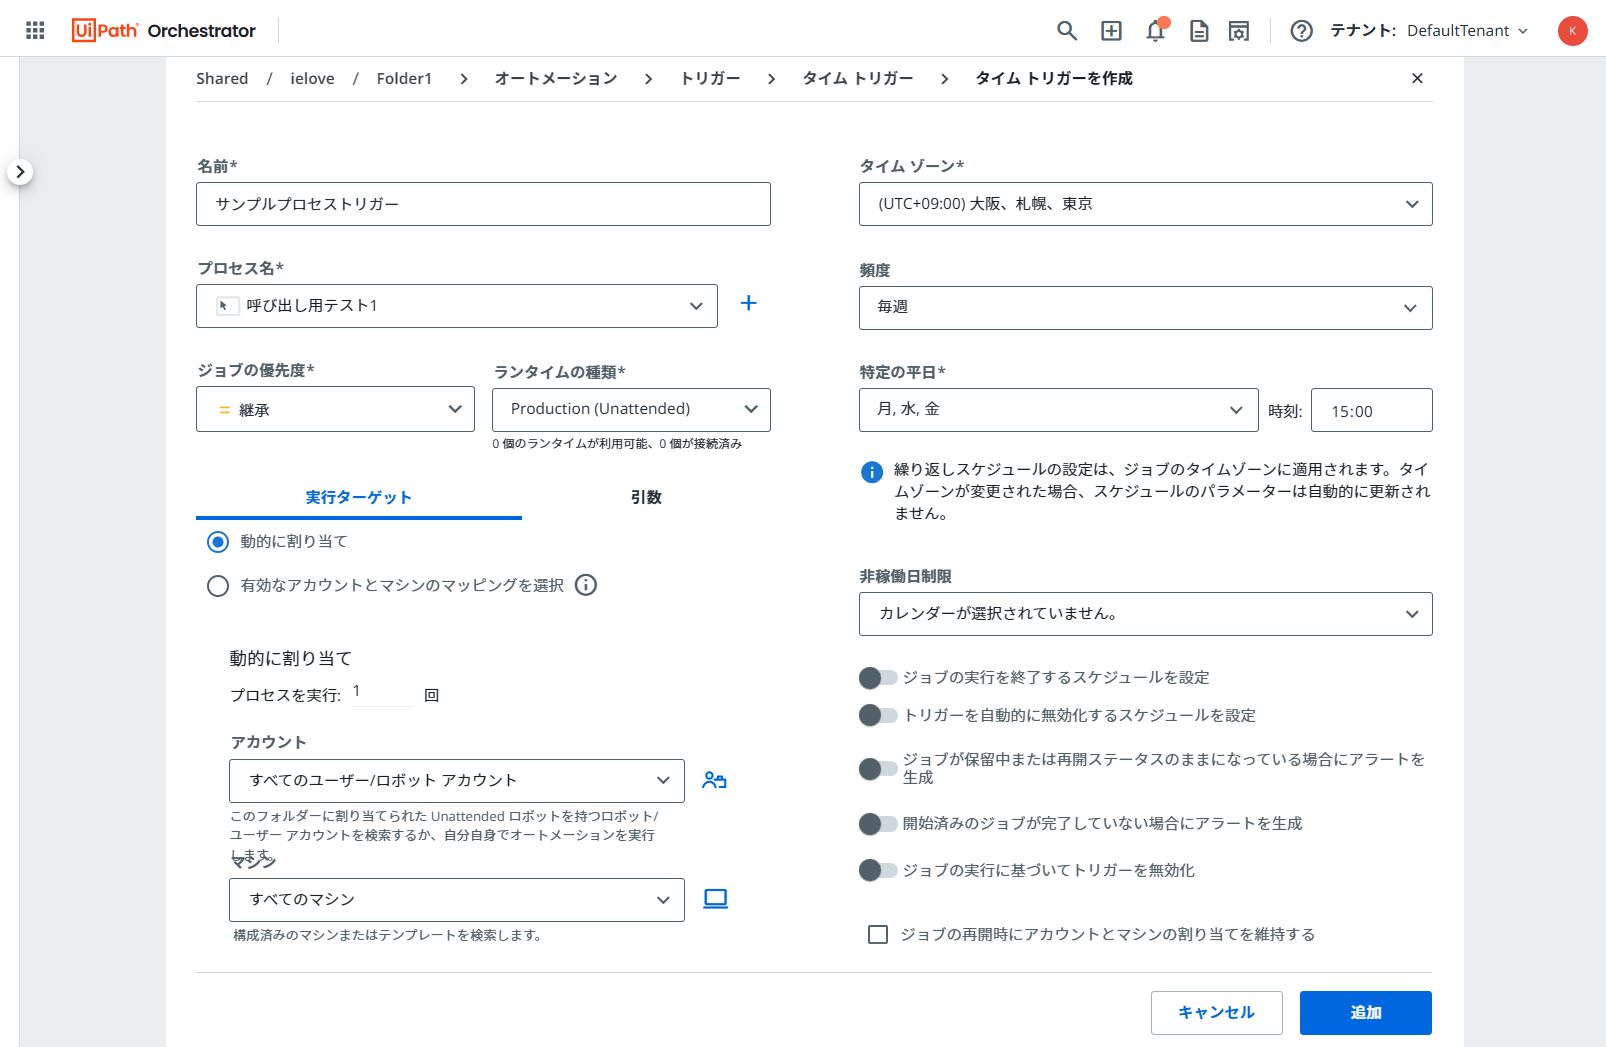The height and width of the screenshot is (1047, 1606).
Task: Click runtime availability text under runtime type
Action: [x=617, y=444]
